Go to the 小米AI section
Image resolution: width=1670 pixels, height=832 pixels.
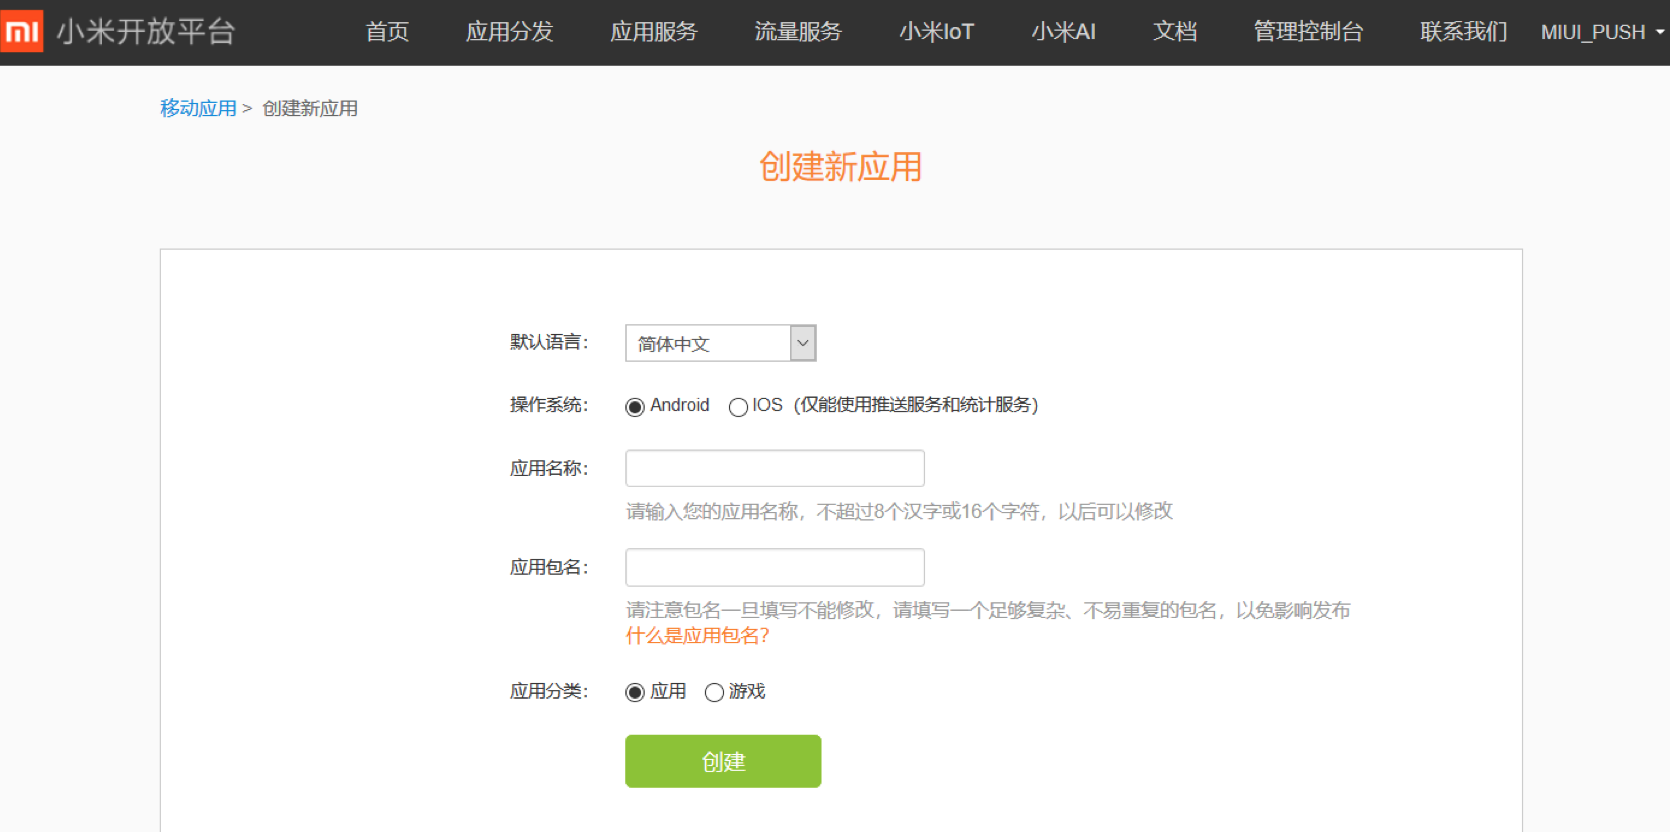pos(1063,32)
